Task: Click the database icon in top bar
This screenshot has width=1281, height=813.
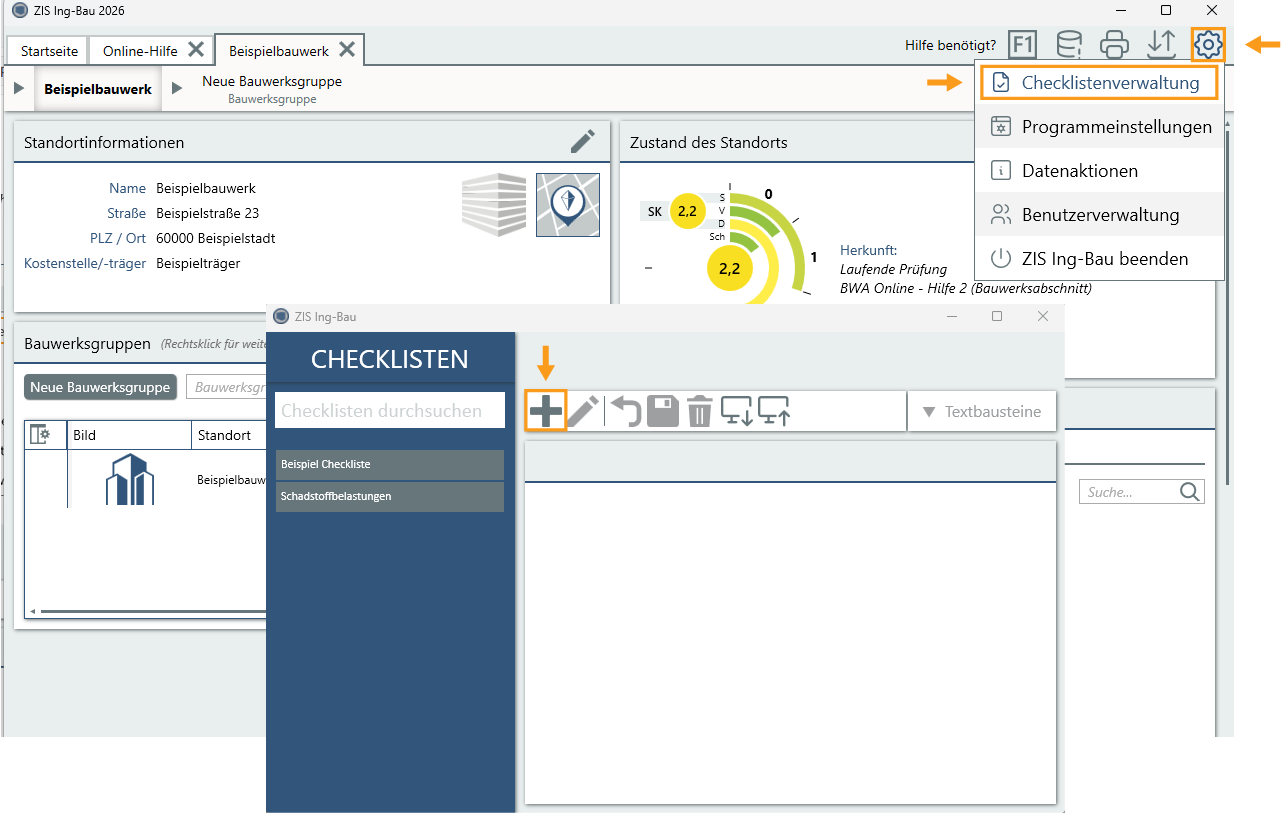Action: click(x=1069, y=44)
